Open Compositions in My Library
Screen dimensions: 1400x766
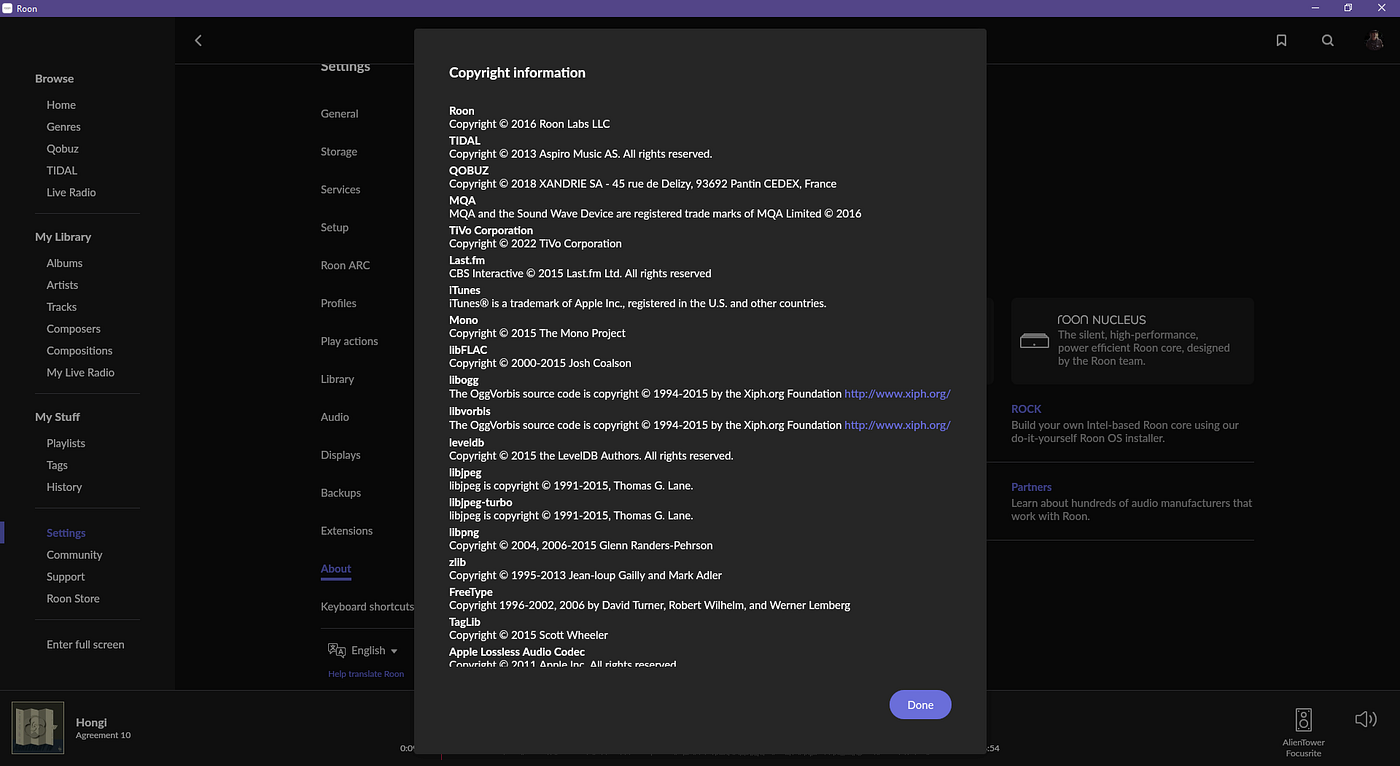pyautogui.click(x=79, y=351)
